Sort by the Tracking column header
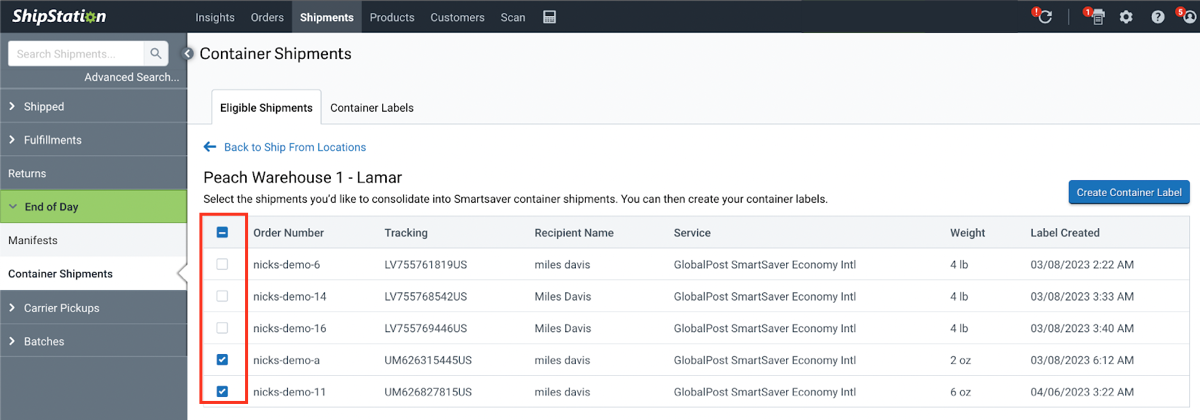 point(406,232)
